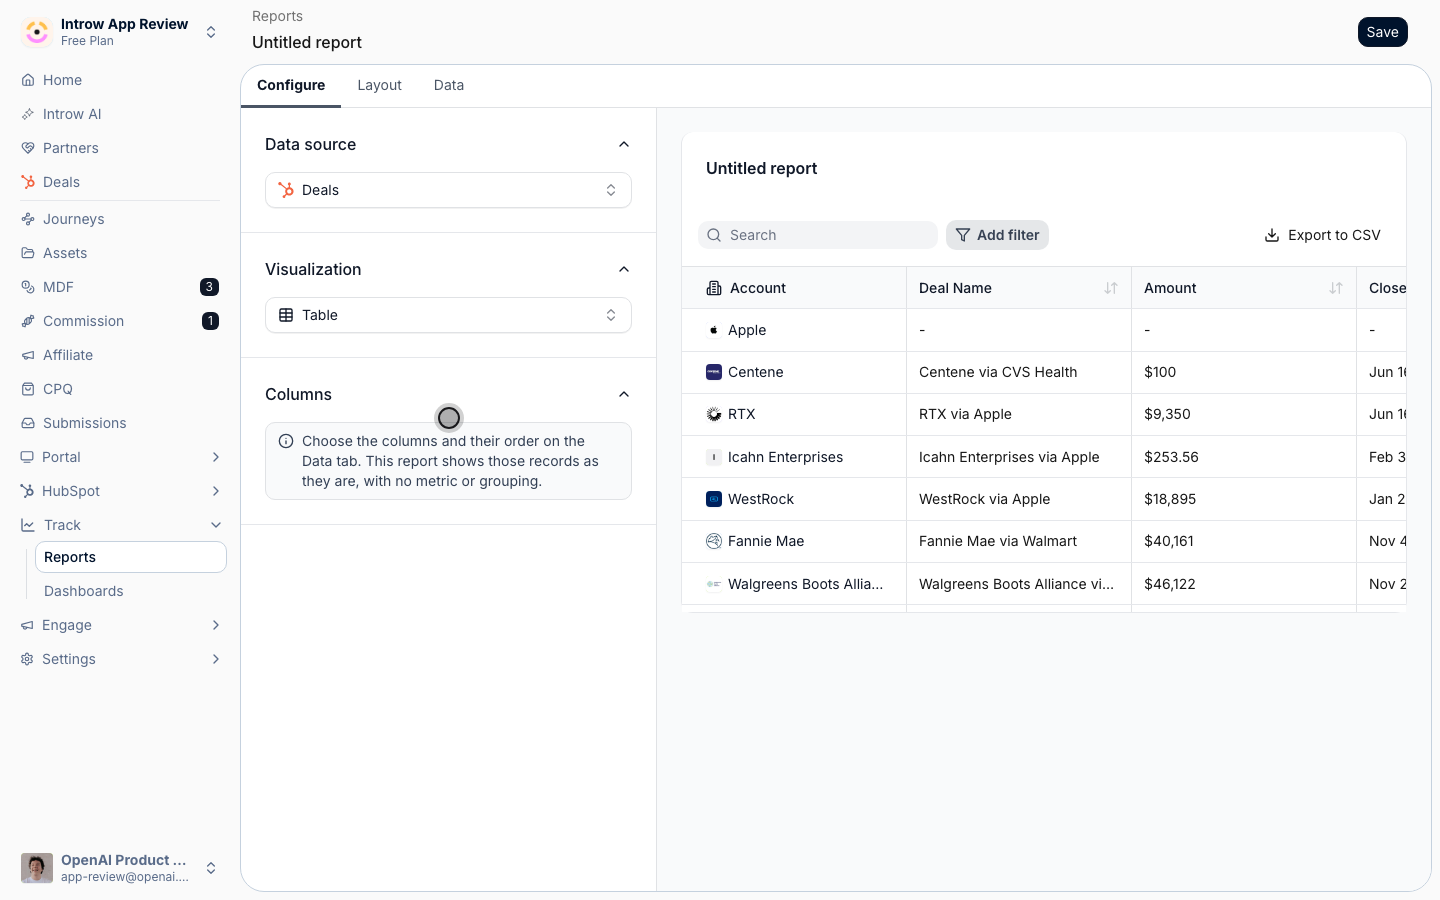This screenshot has width=1440, height=900.
Task: Focus the report Search field
Action: point(818,235)
